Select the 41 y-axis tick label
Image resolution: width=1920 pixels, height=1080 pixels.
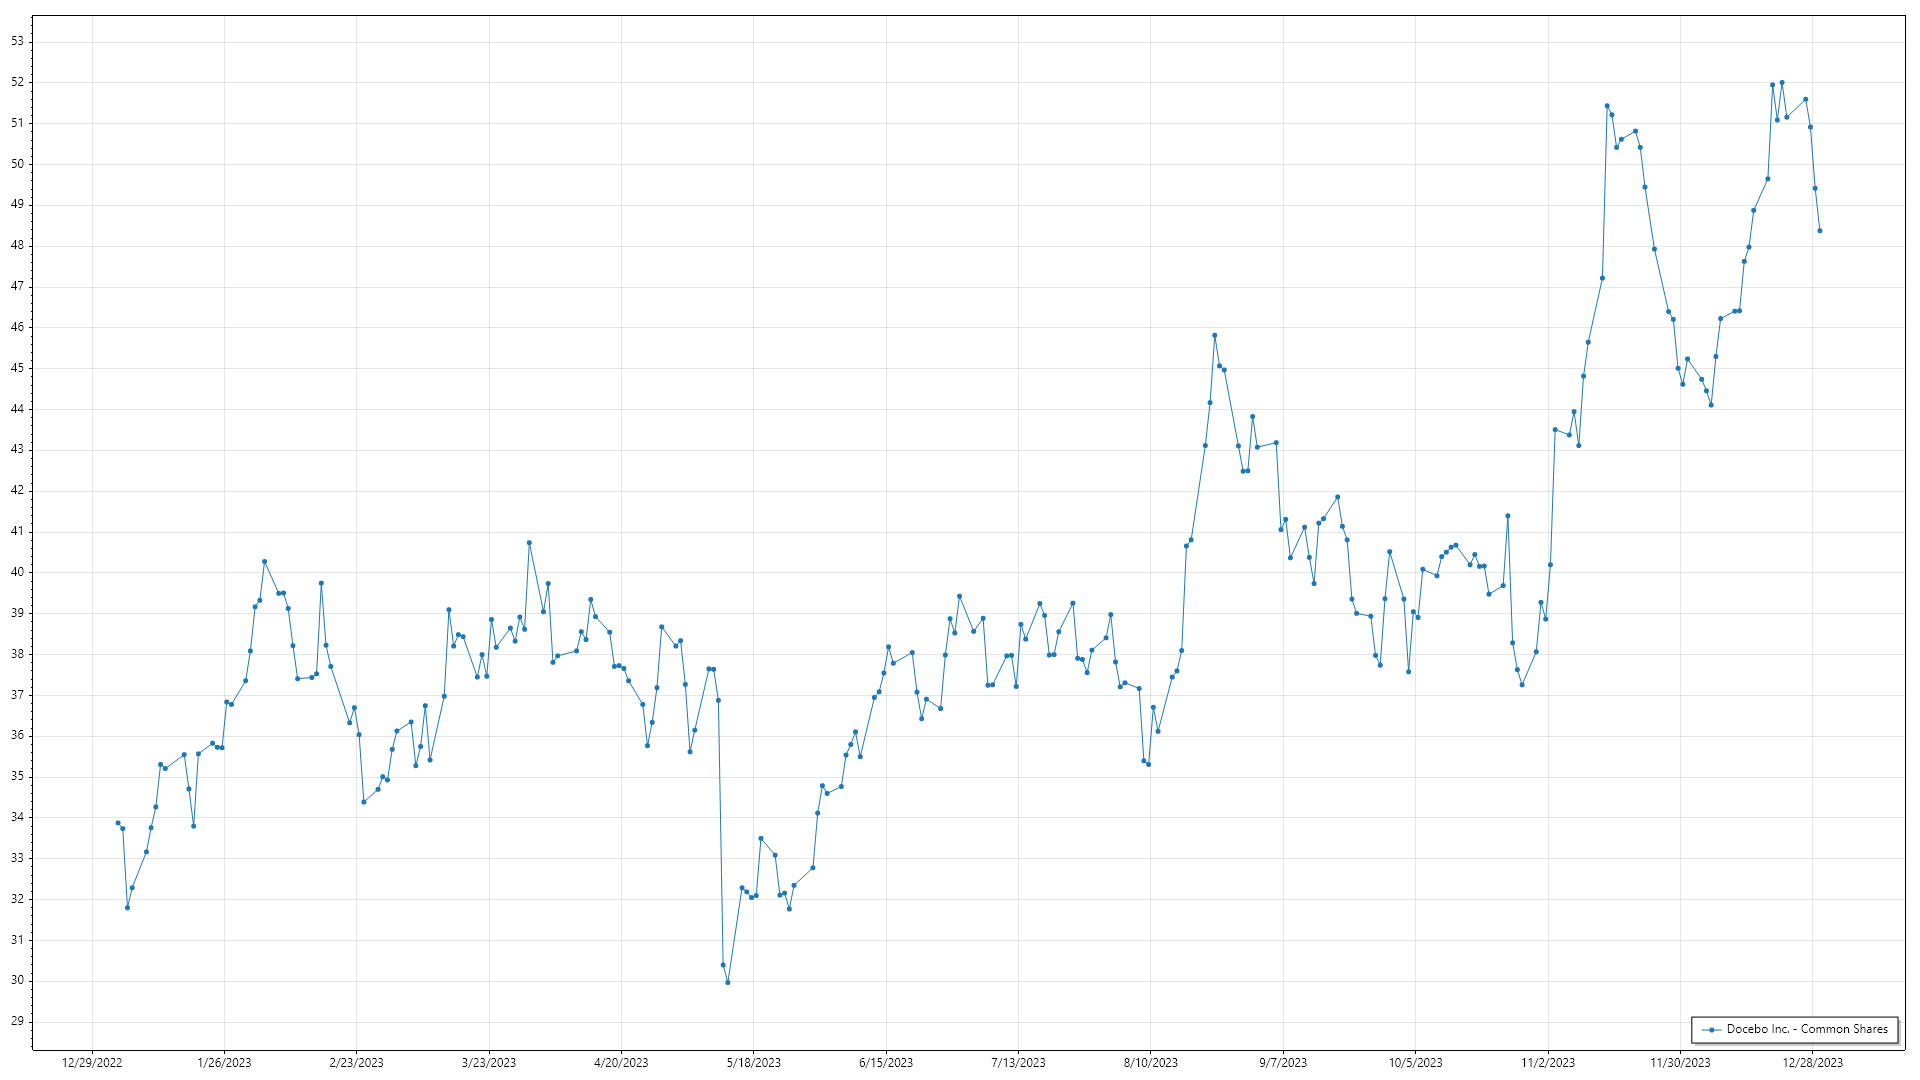tap(17, 531)
